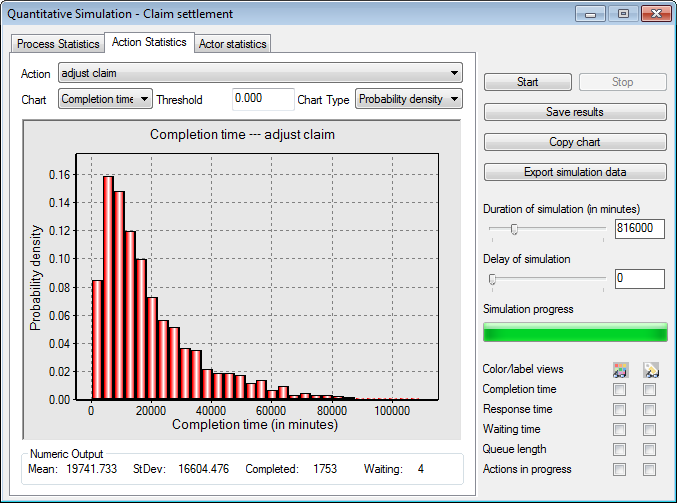Click the Copy chart button
This screenshot has height=503, width=677.
575,142
